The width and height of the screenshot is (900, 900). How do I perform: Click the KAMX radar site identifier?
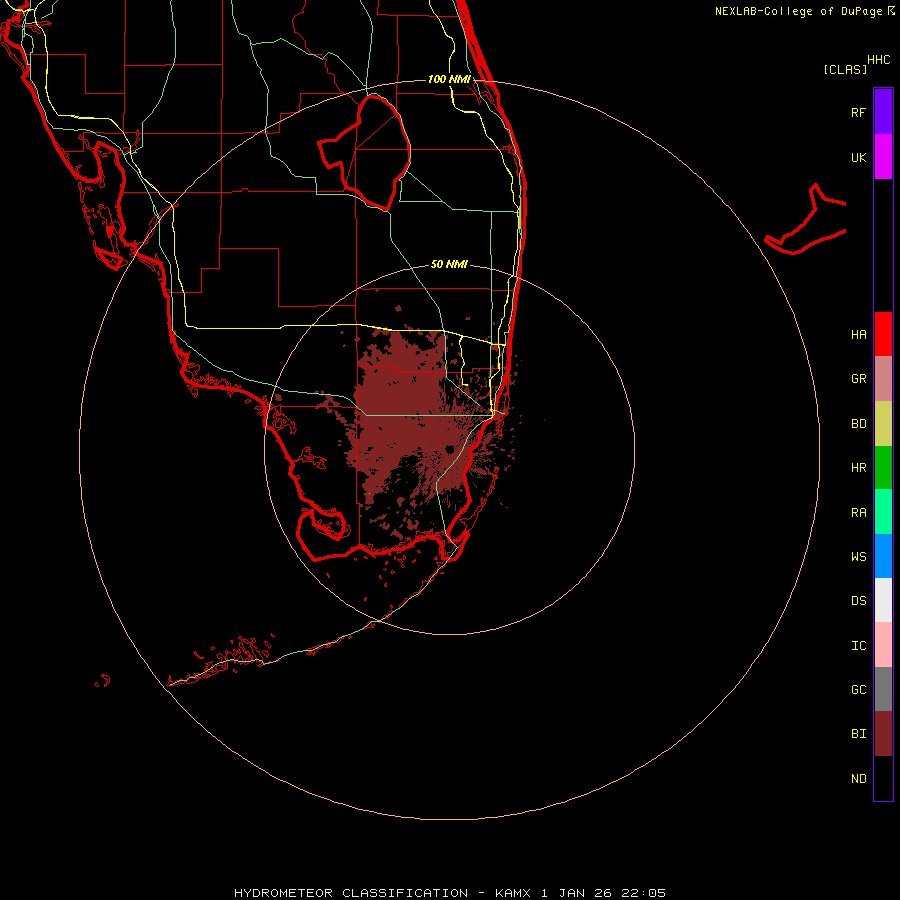point(514,893)
